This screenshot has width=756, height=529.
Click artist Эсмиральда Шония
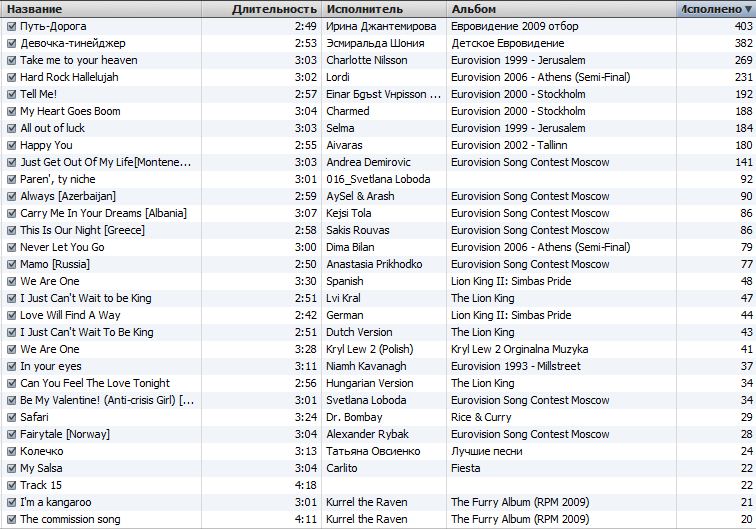(375, 43)
